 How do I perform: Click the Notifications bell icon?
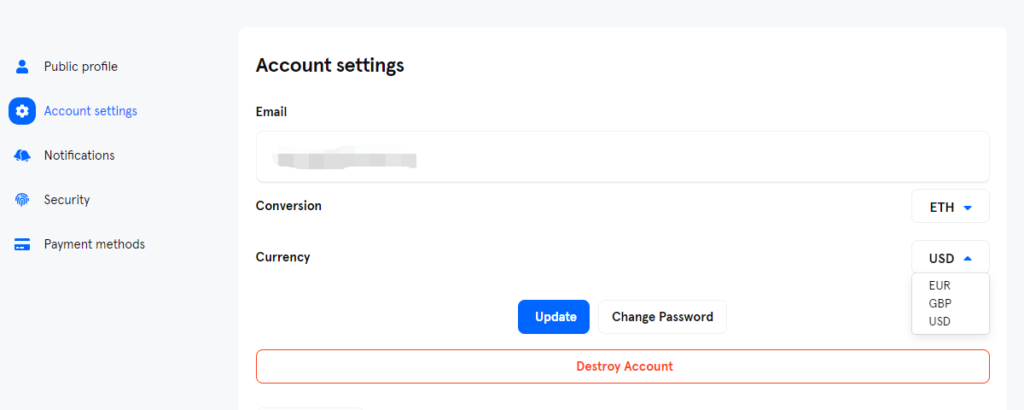click(x=22, y=155)
